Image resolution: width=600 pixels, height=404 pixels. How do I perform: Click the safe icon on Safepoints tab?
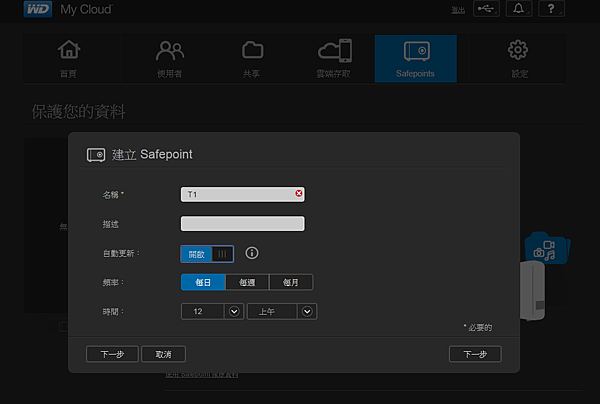click(x=417, y=51)
